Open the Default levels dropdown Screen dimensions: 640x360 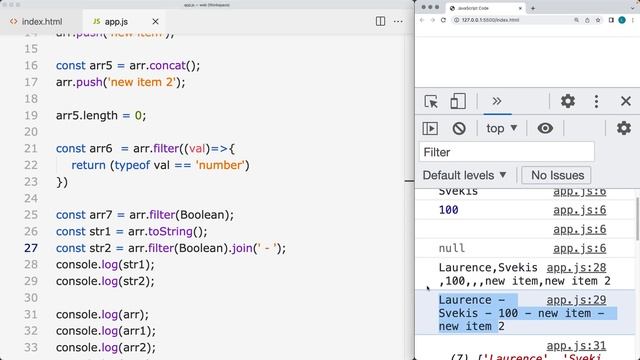(464, 176)
